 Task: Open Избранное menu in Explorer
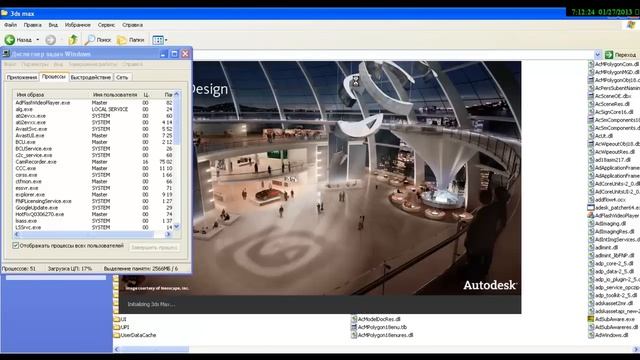[78, 25]
